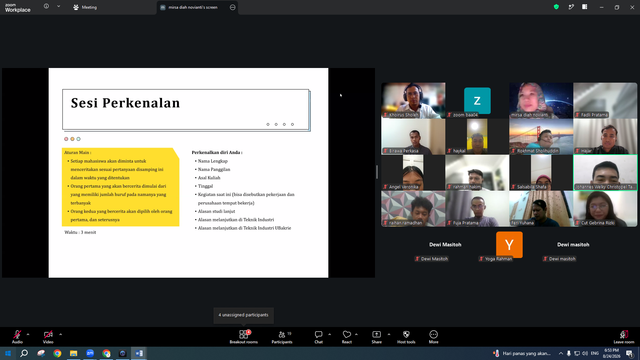Select Johannes Welky's highlighted video tile
The image size is (640, 360).
click(x=605, y=172)
